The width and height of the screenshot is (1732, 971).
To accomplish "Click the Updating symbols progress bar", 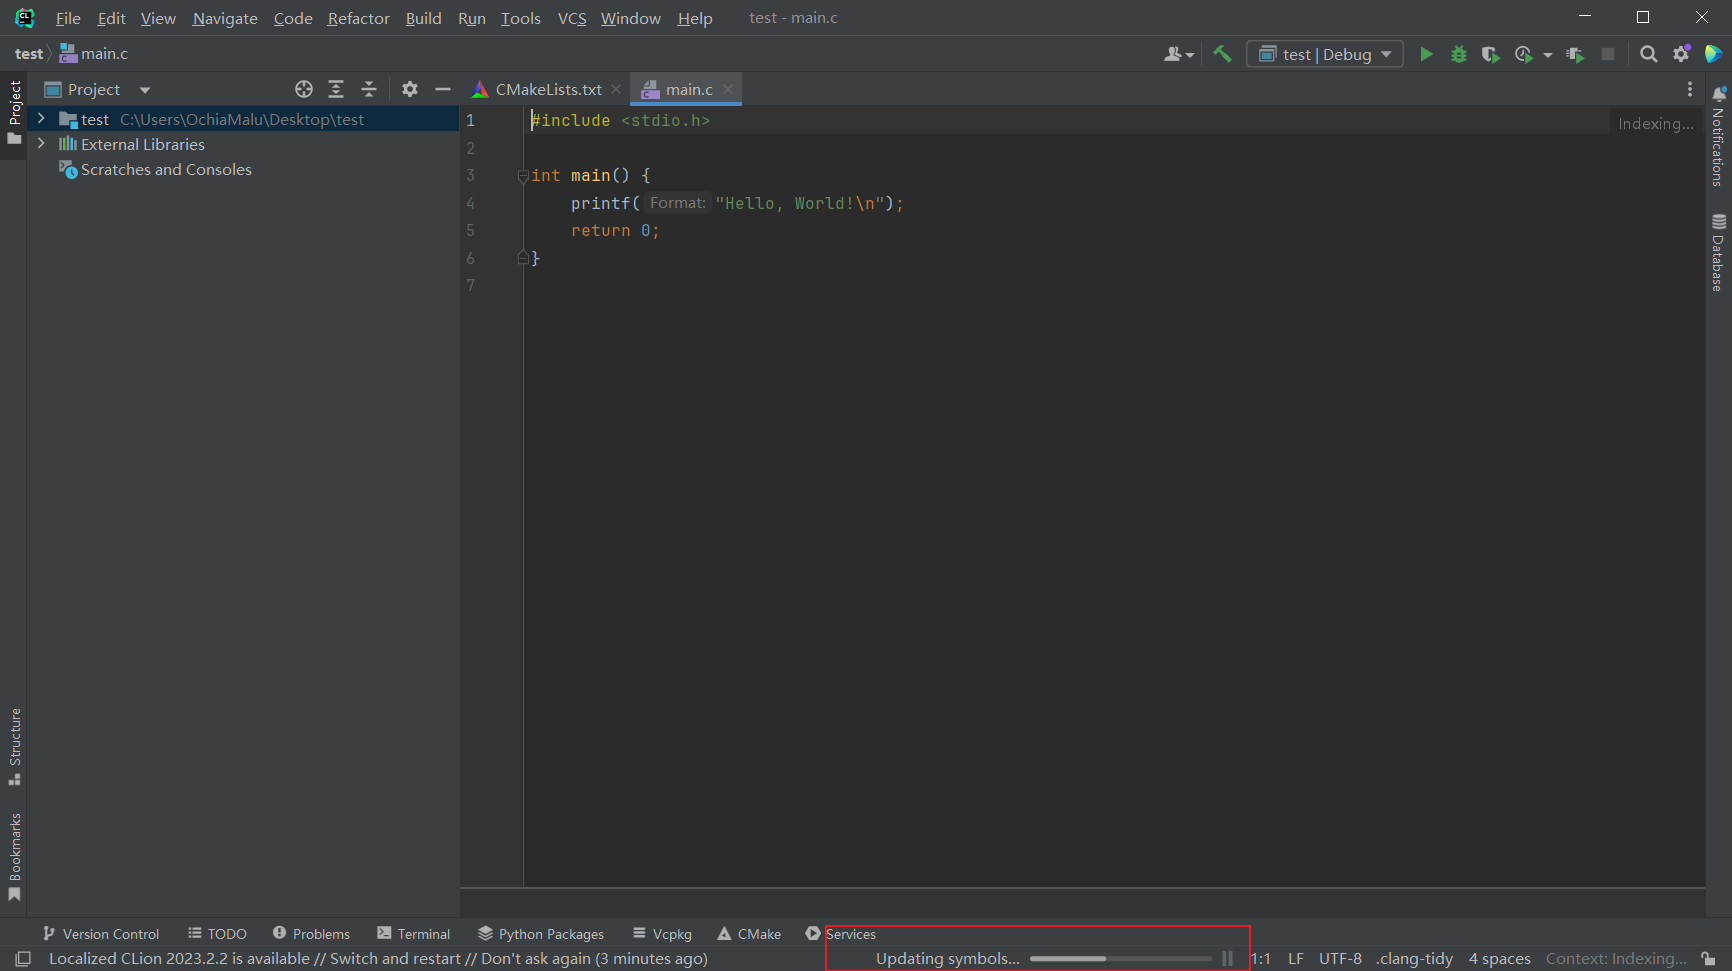I will (x=1120, y=958).
